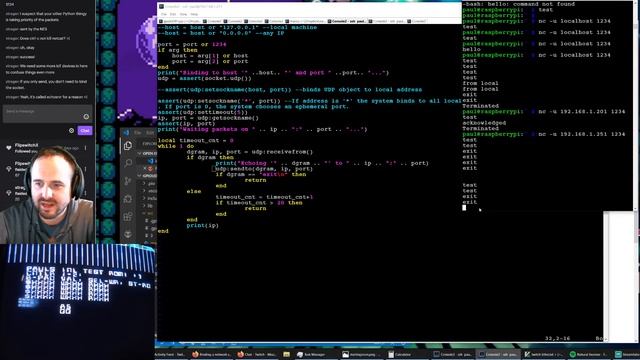
Task: Click the 'udp = assert(socket.udp())' code line
Action: pos(204,78)
